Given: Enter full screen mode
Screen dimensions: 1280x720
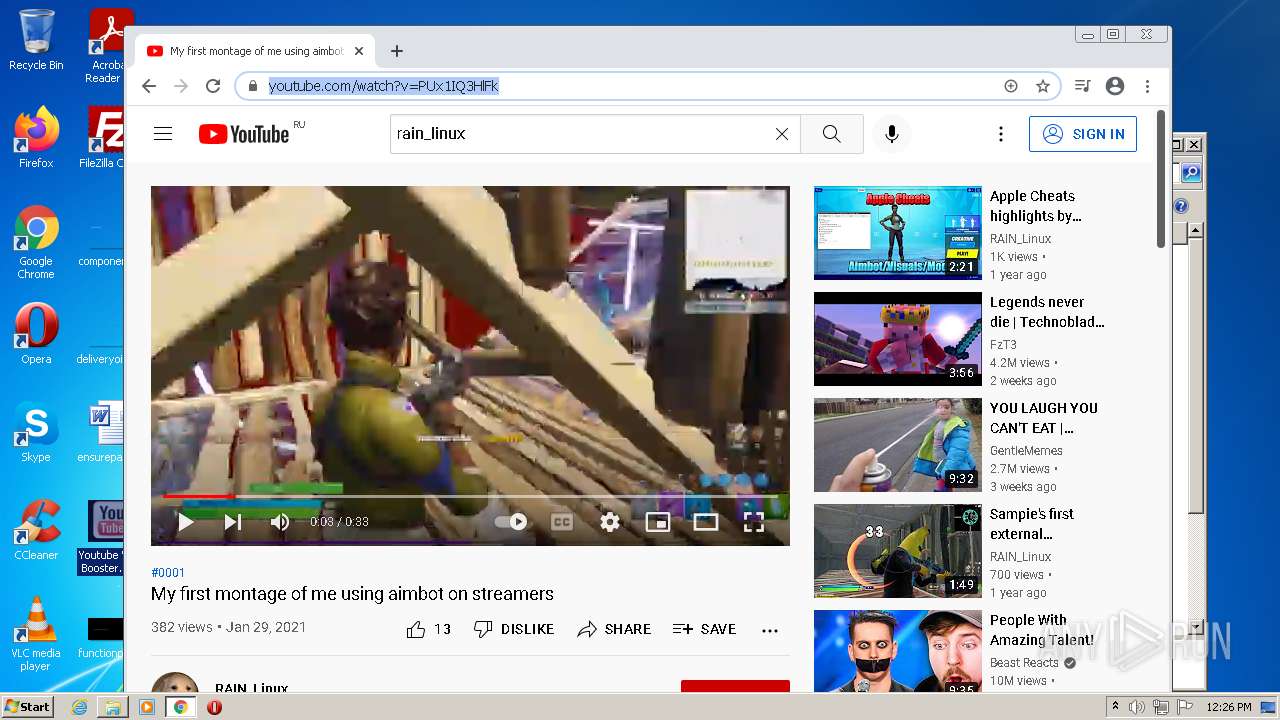Looking at the screenshot, I should point(754,521).
